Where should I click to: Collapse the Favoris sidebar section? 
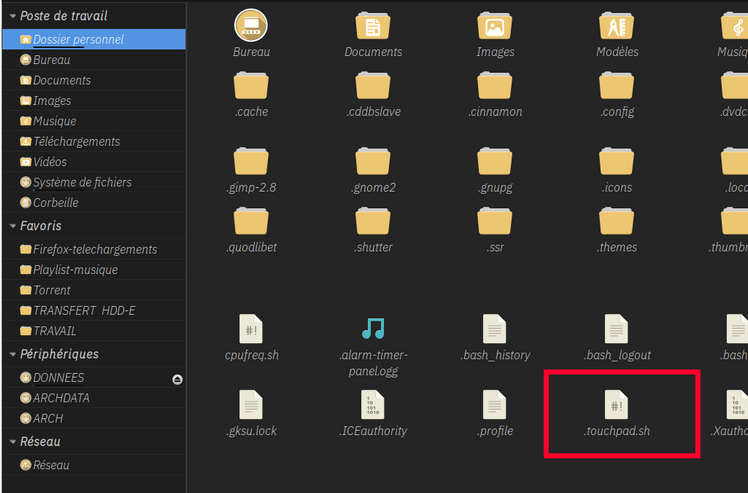[x=11, y=226]
